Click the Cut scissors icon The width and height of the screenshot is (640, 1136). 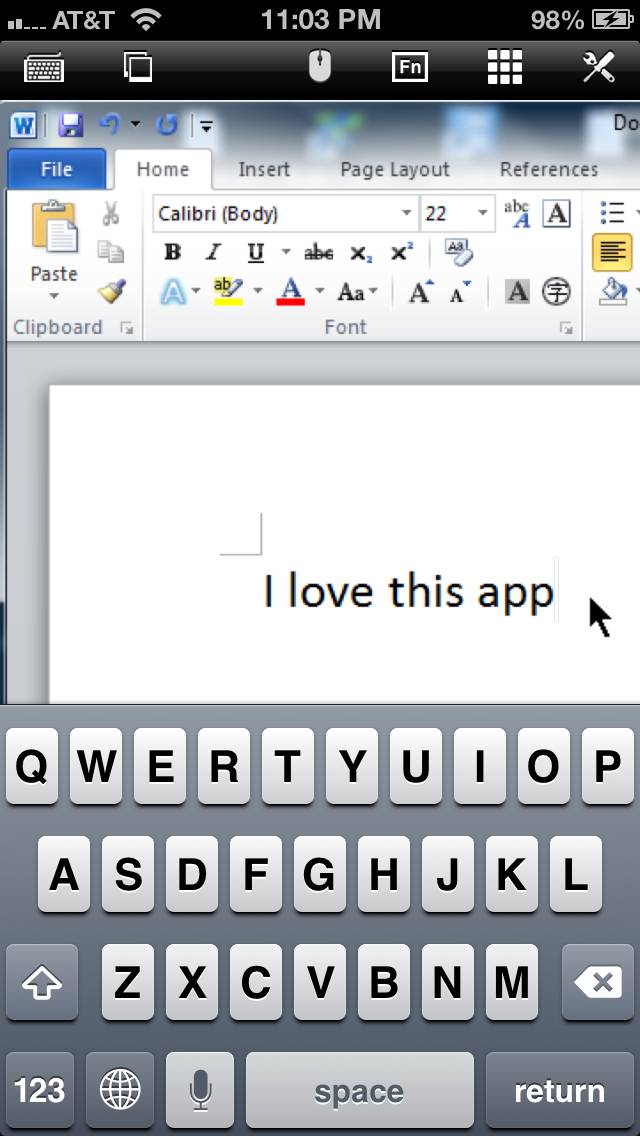111,213
